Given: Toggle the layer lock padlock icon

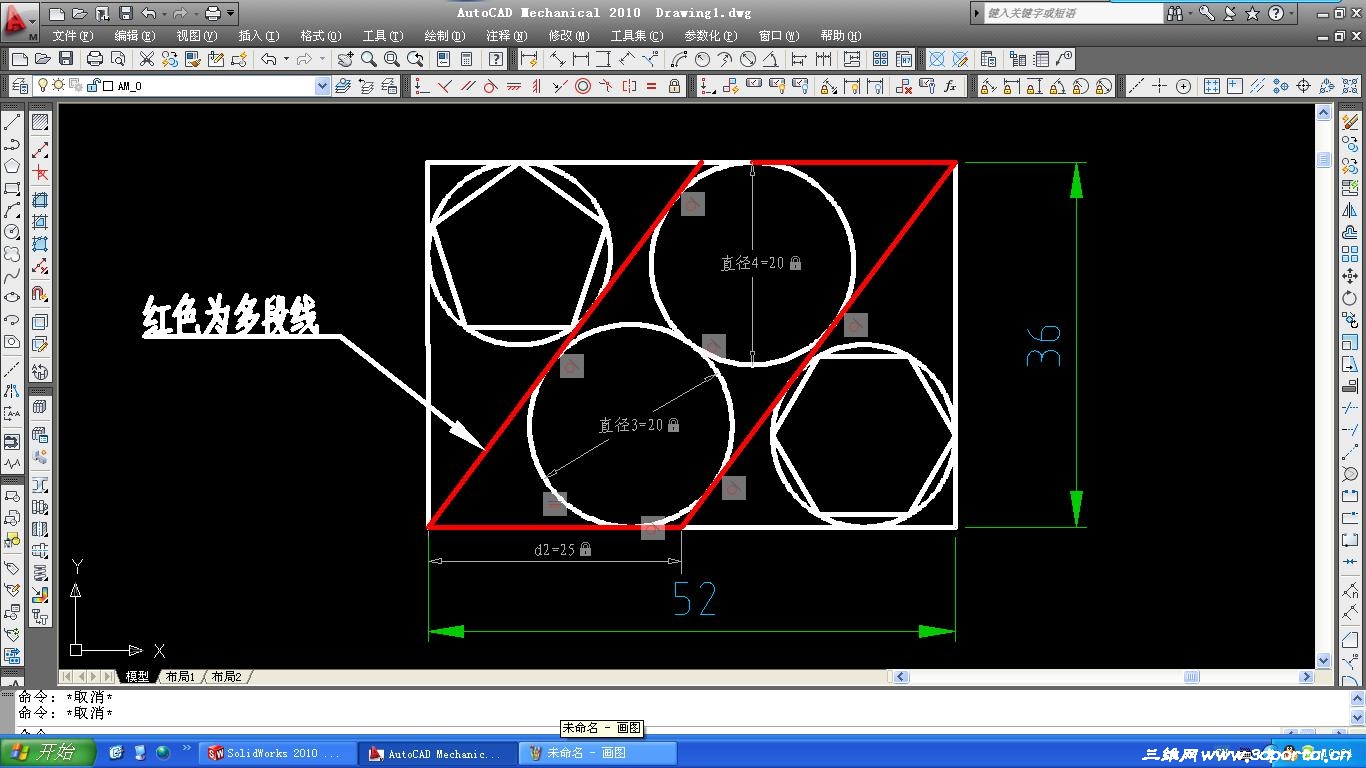Looking at the screenshot, I should click(x=93, y=86).
